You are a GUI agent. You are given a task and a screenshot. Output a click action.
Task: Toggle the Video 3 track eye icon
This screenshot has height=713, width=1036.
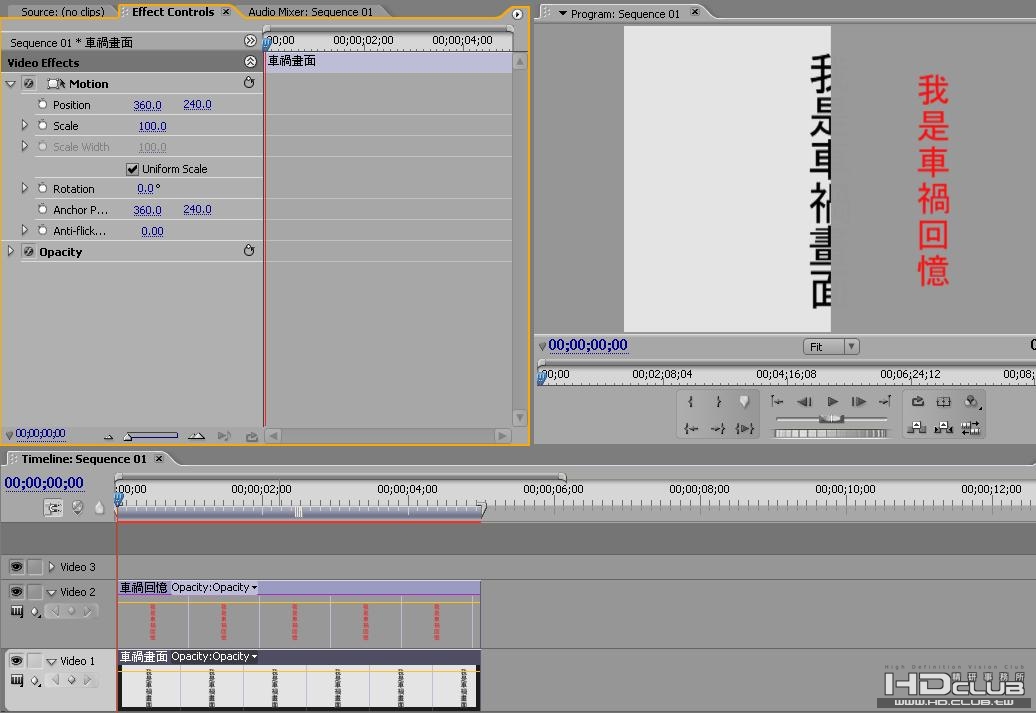16,567
